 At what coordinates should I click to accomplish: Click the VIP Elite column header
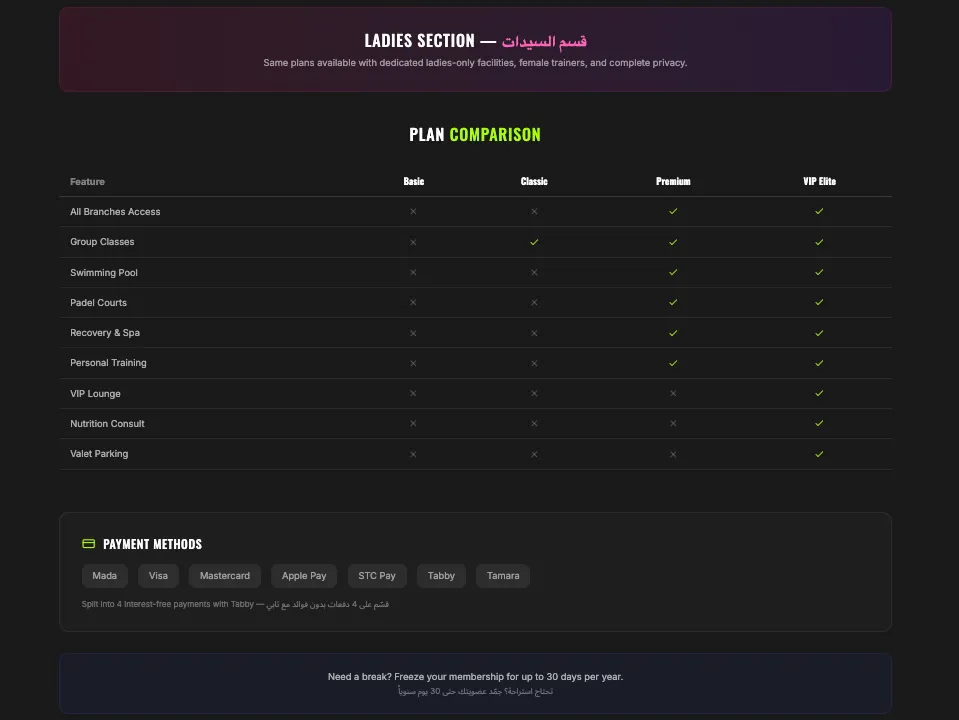(x=819, y=181)
